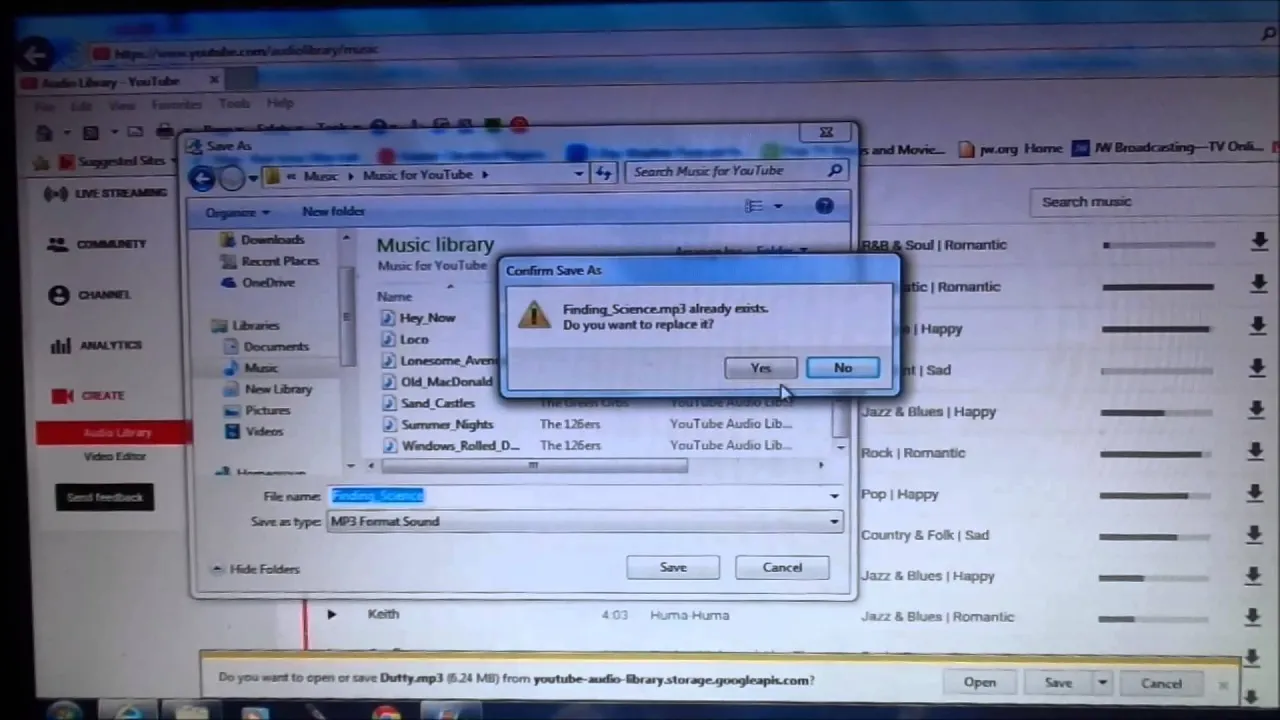
Task: Select Music library in sidebar
Action: click(x=260, y=368)
